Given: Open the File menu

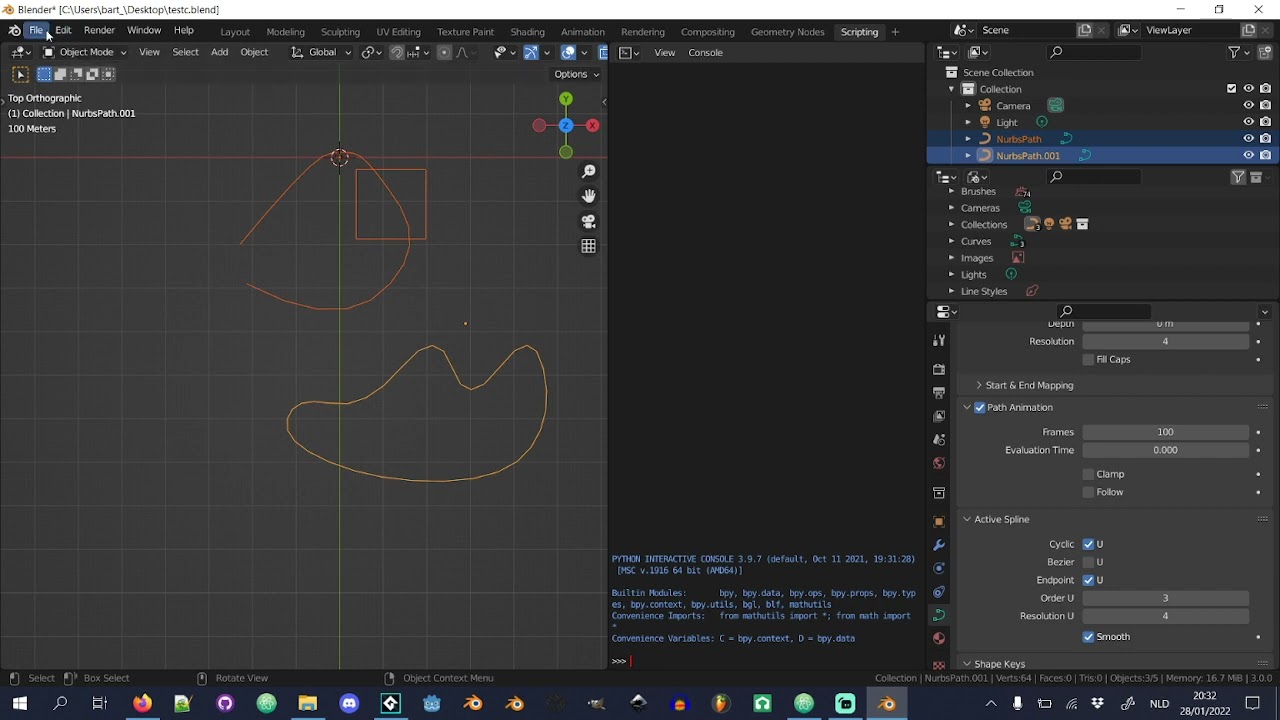Looking at the screenshot, I should click(36, 31).
